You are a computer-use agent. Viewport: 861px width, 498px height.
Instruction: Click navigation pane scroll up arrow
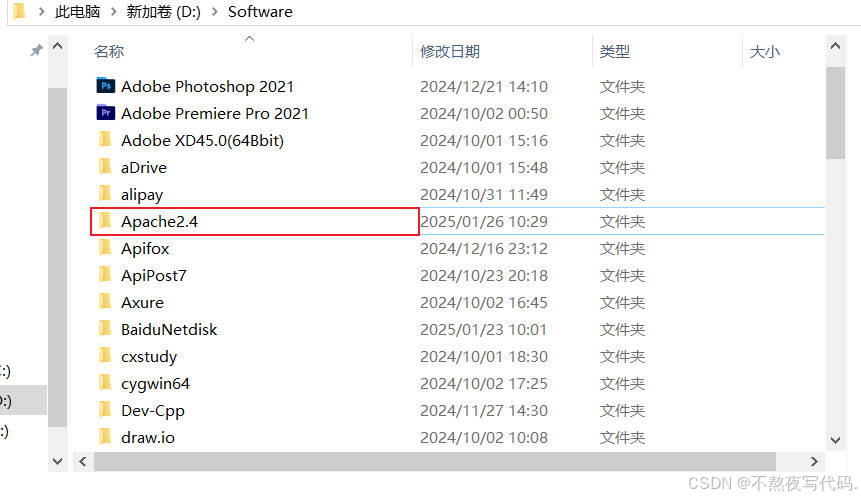(x=57, y=46)
